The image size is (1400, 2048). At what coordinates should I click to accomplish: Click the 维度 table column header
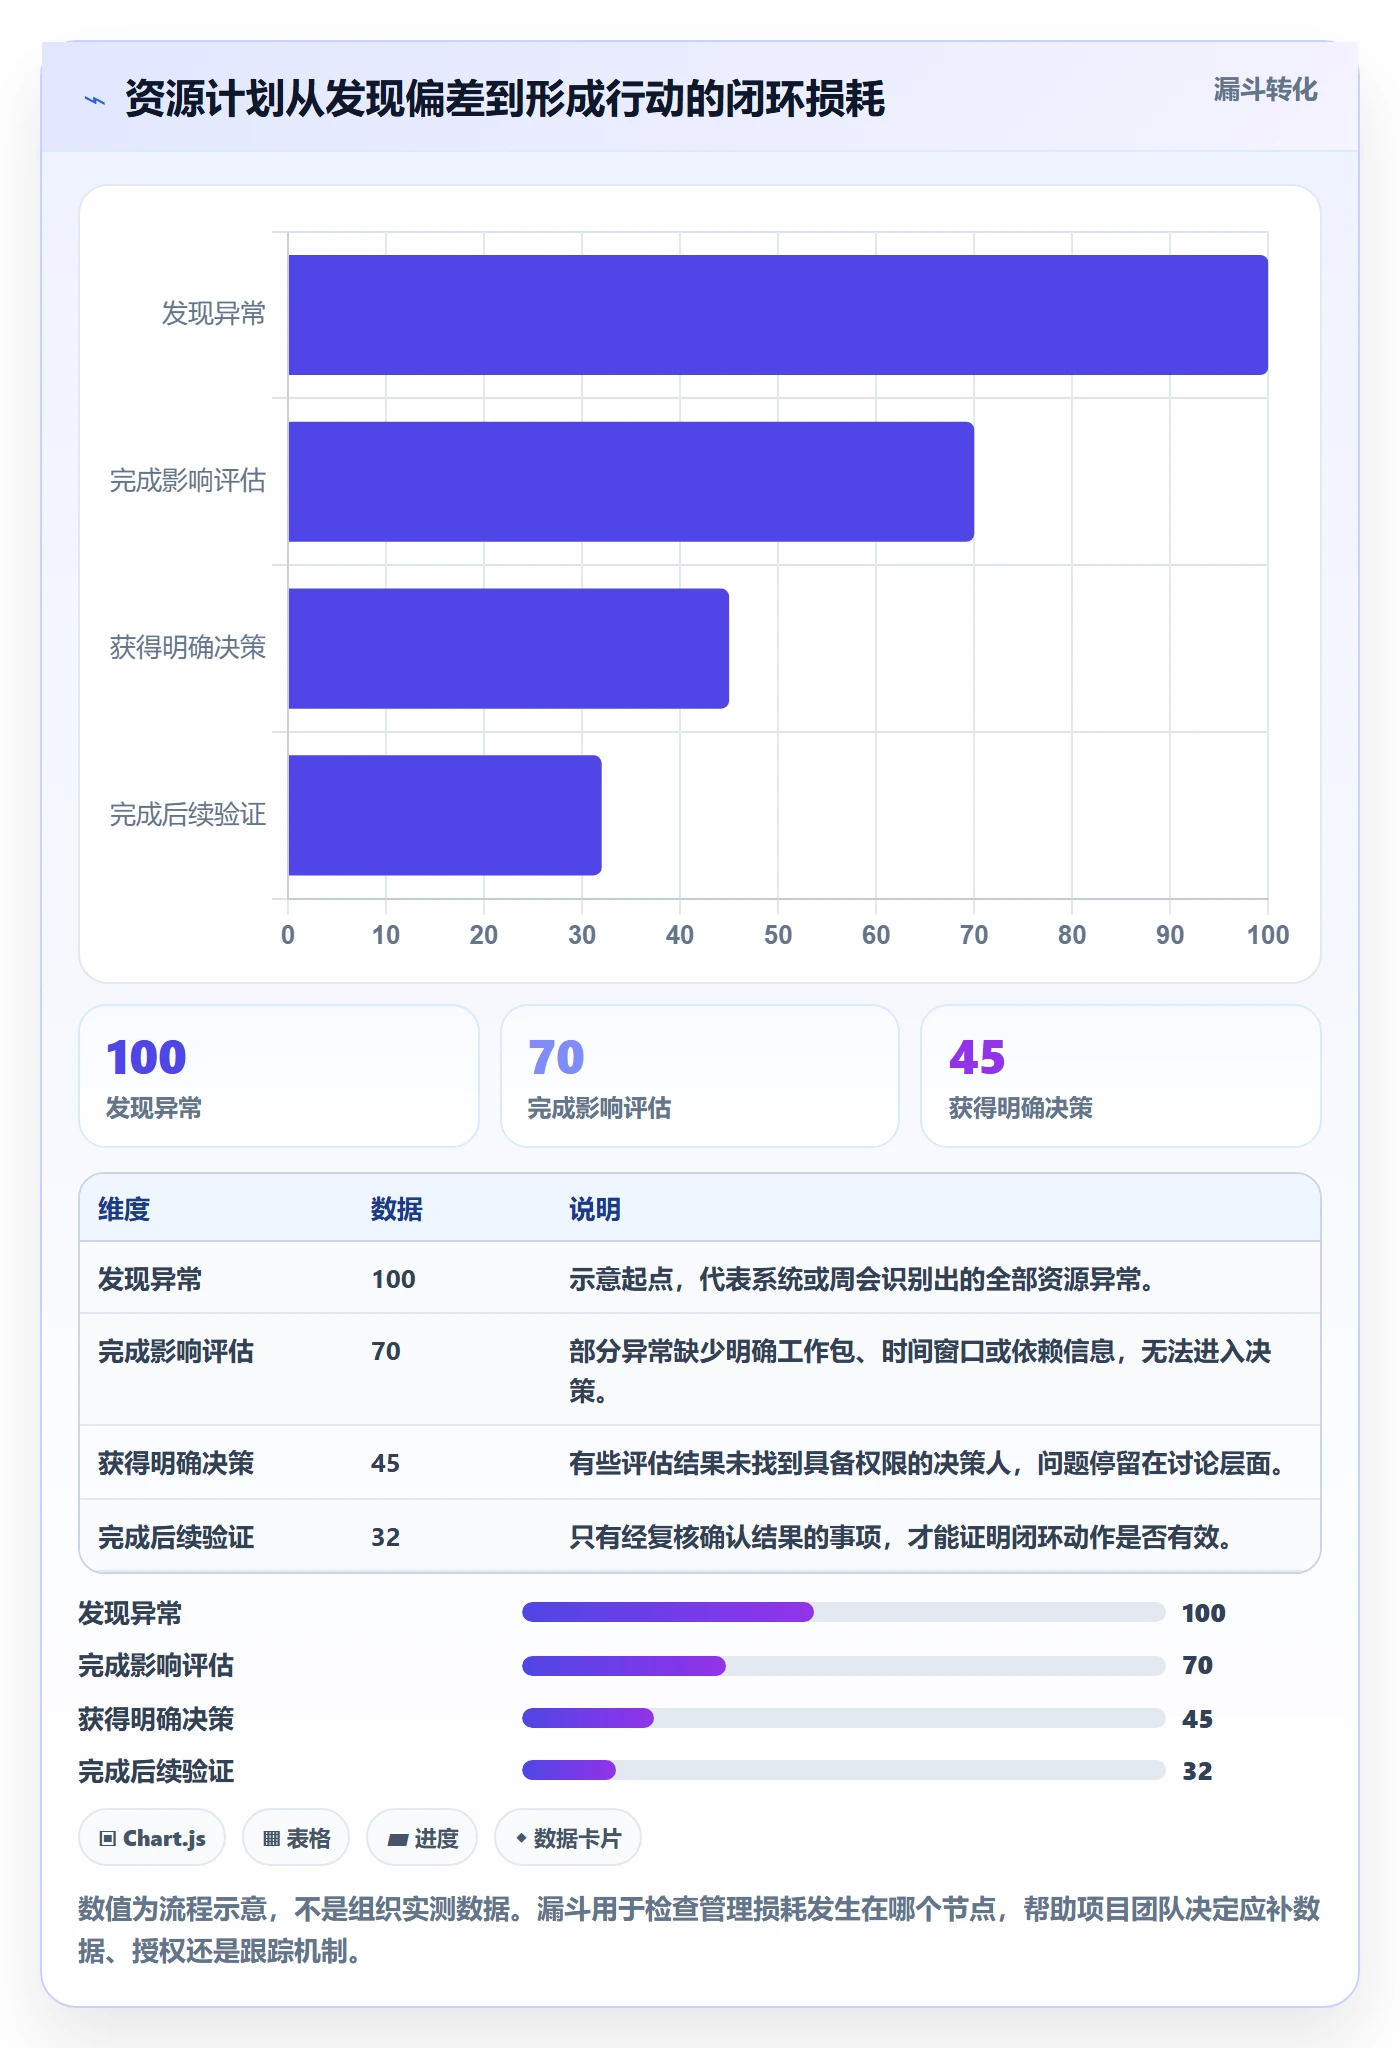[x=124, y=1209]
